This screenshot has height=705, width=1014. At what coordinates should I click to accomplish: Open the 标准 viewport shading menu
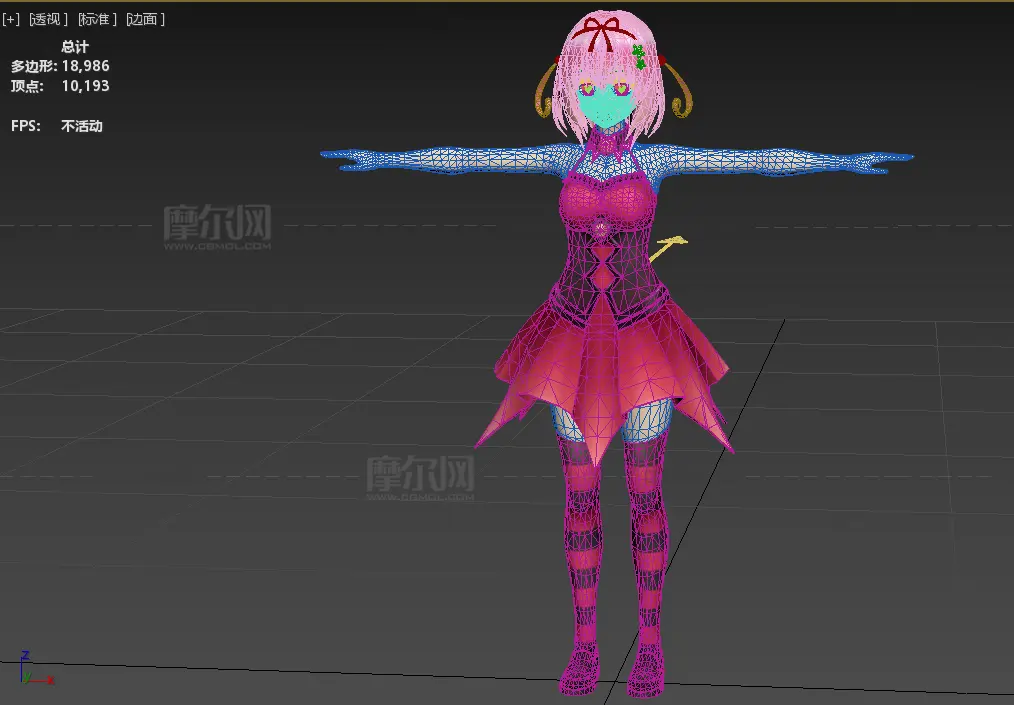[97, 19]
